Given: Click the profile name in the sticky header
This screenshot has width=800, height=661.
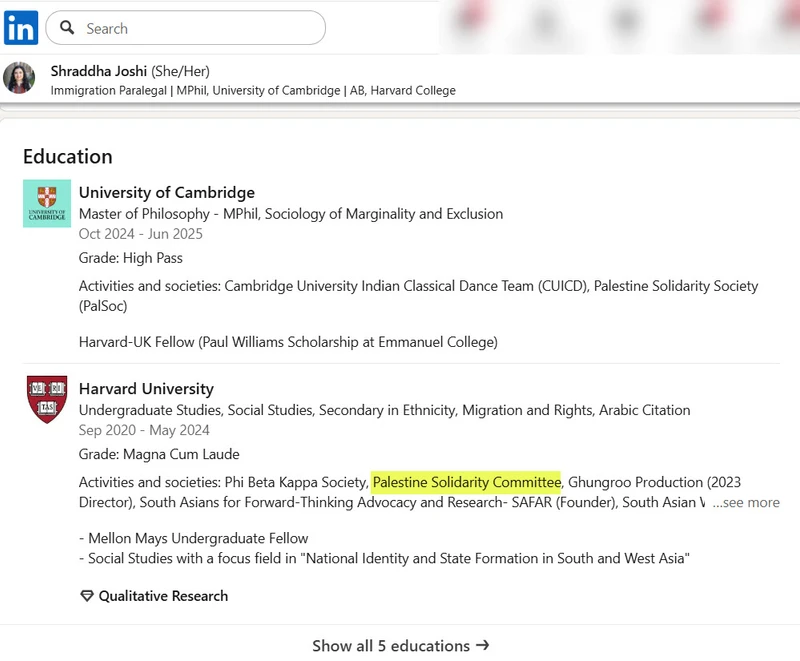Looking at the screenshot, I should point(99,71).
